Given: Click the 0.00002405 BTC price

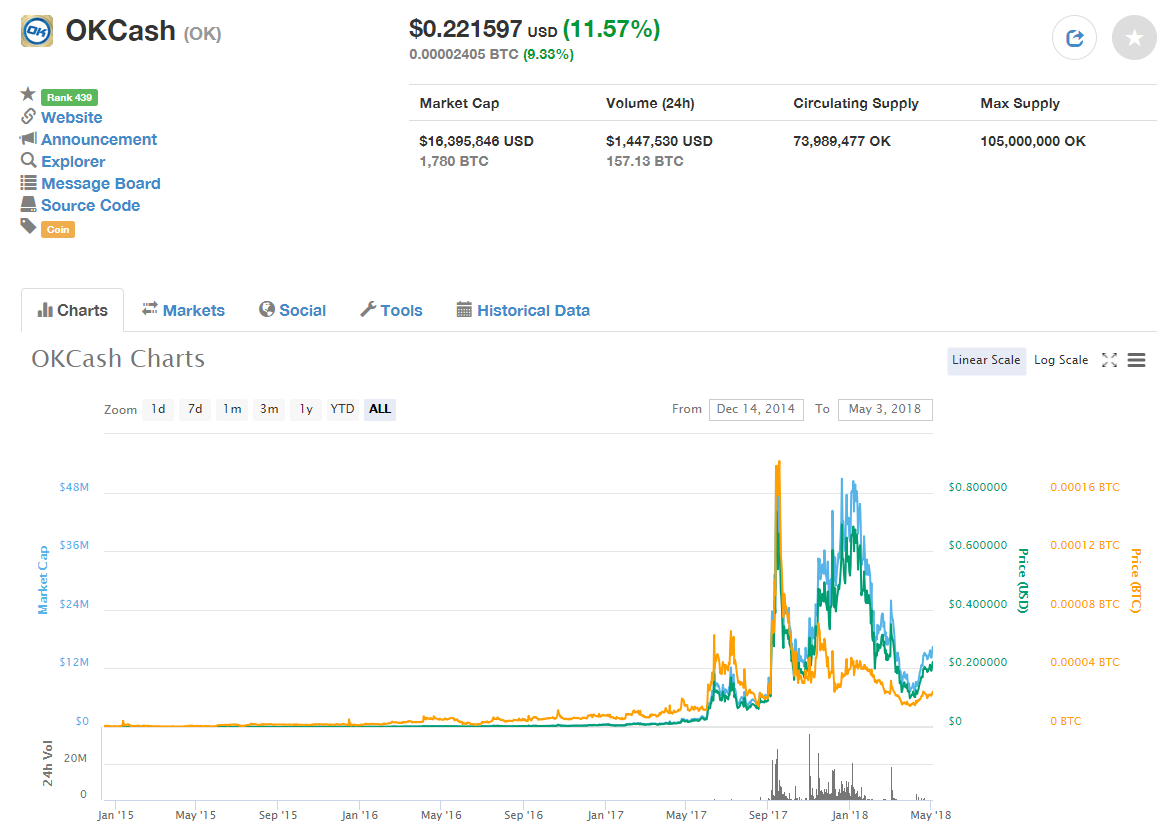Looking at the screenshot, I should (x=463, y=54).
